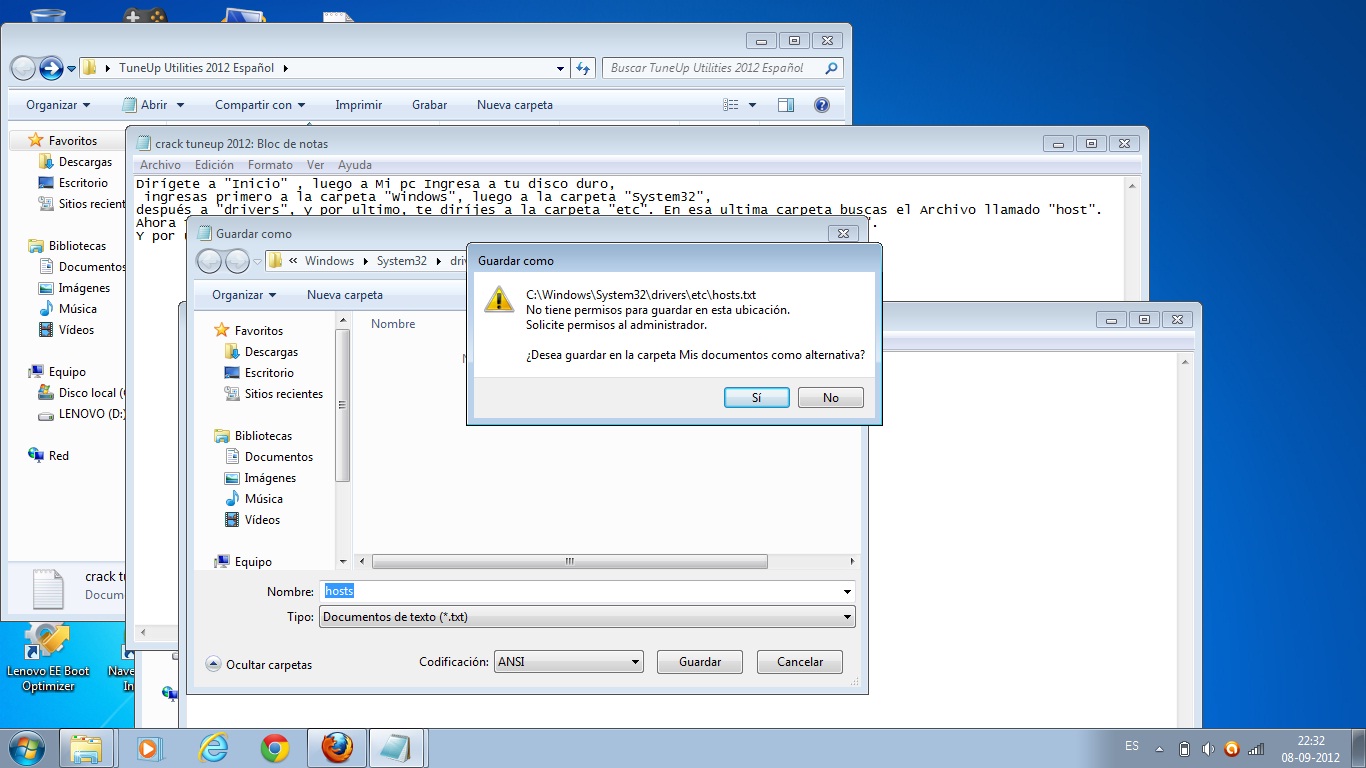Click the volume speaker tray icon
This screenshot has width=1366, height=768.
point(1208,749)
